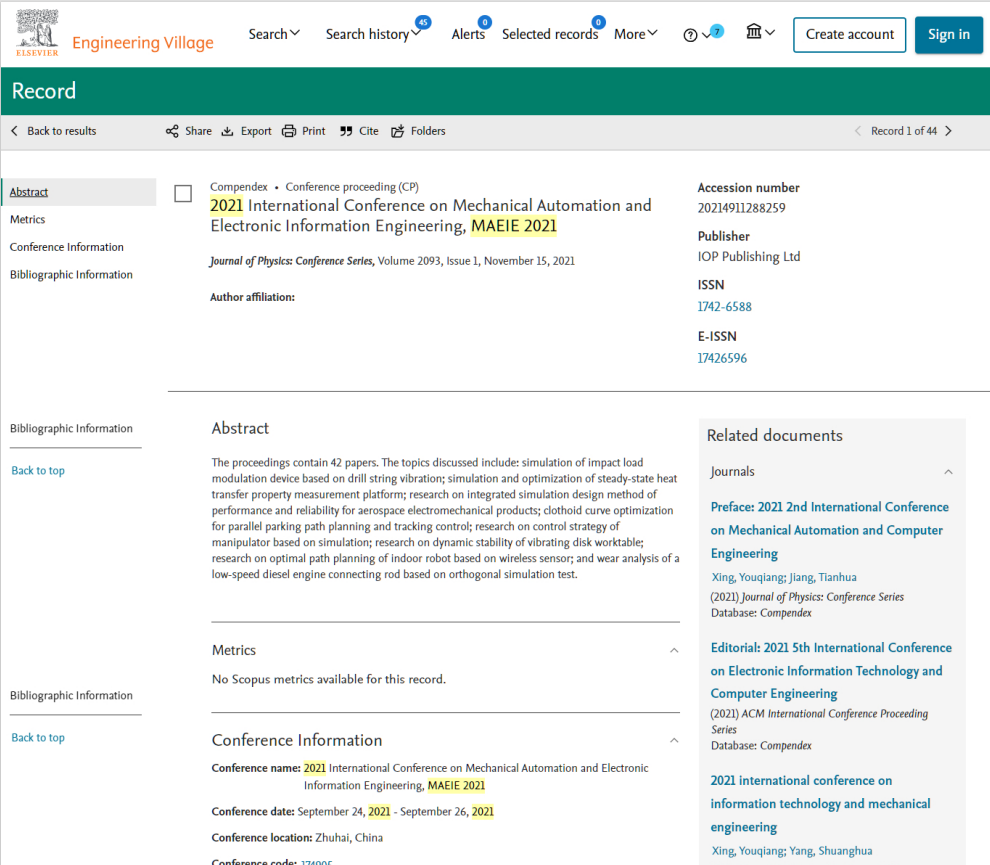Image resolution: width=990 pixels, height=865 pixels.
Task: Click the Folders icon
Action: pyautogui.click(x=397, y=131)
